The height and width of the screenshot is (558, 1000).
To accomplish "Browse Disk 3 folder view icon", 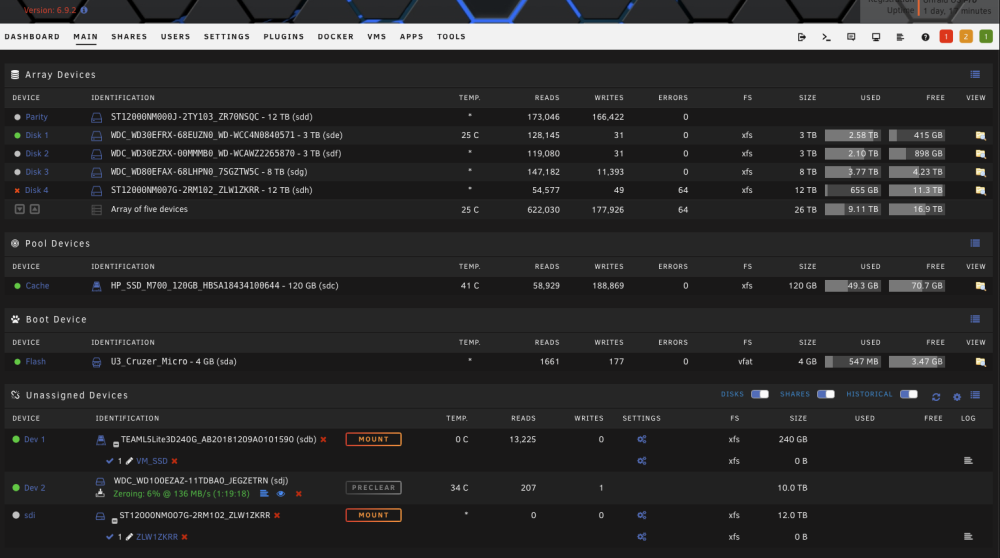I will point(980,172).
